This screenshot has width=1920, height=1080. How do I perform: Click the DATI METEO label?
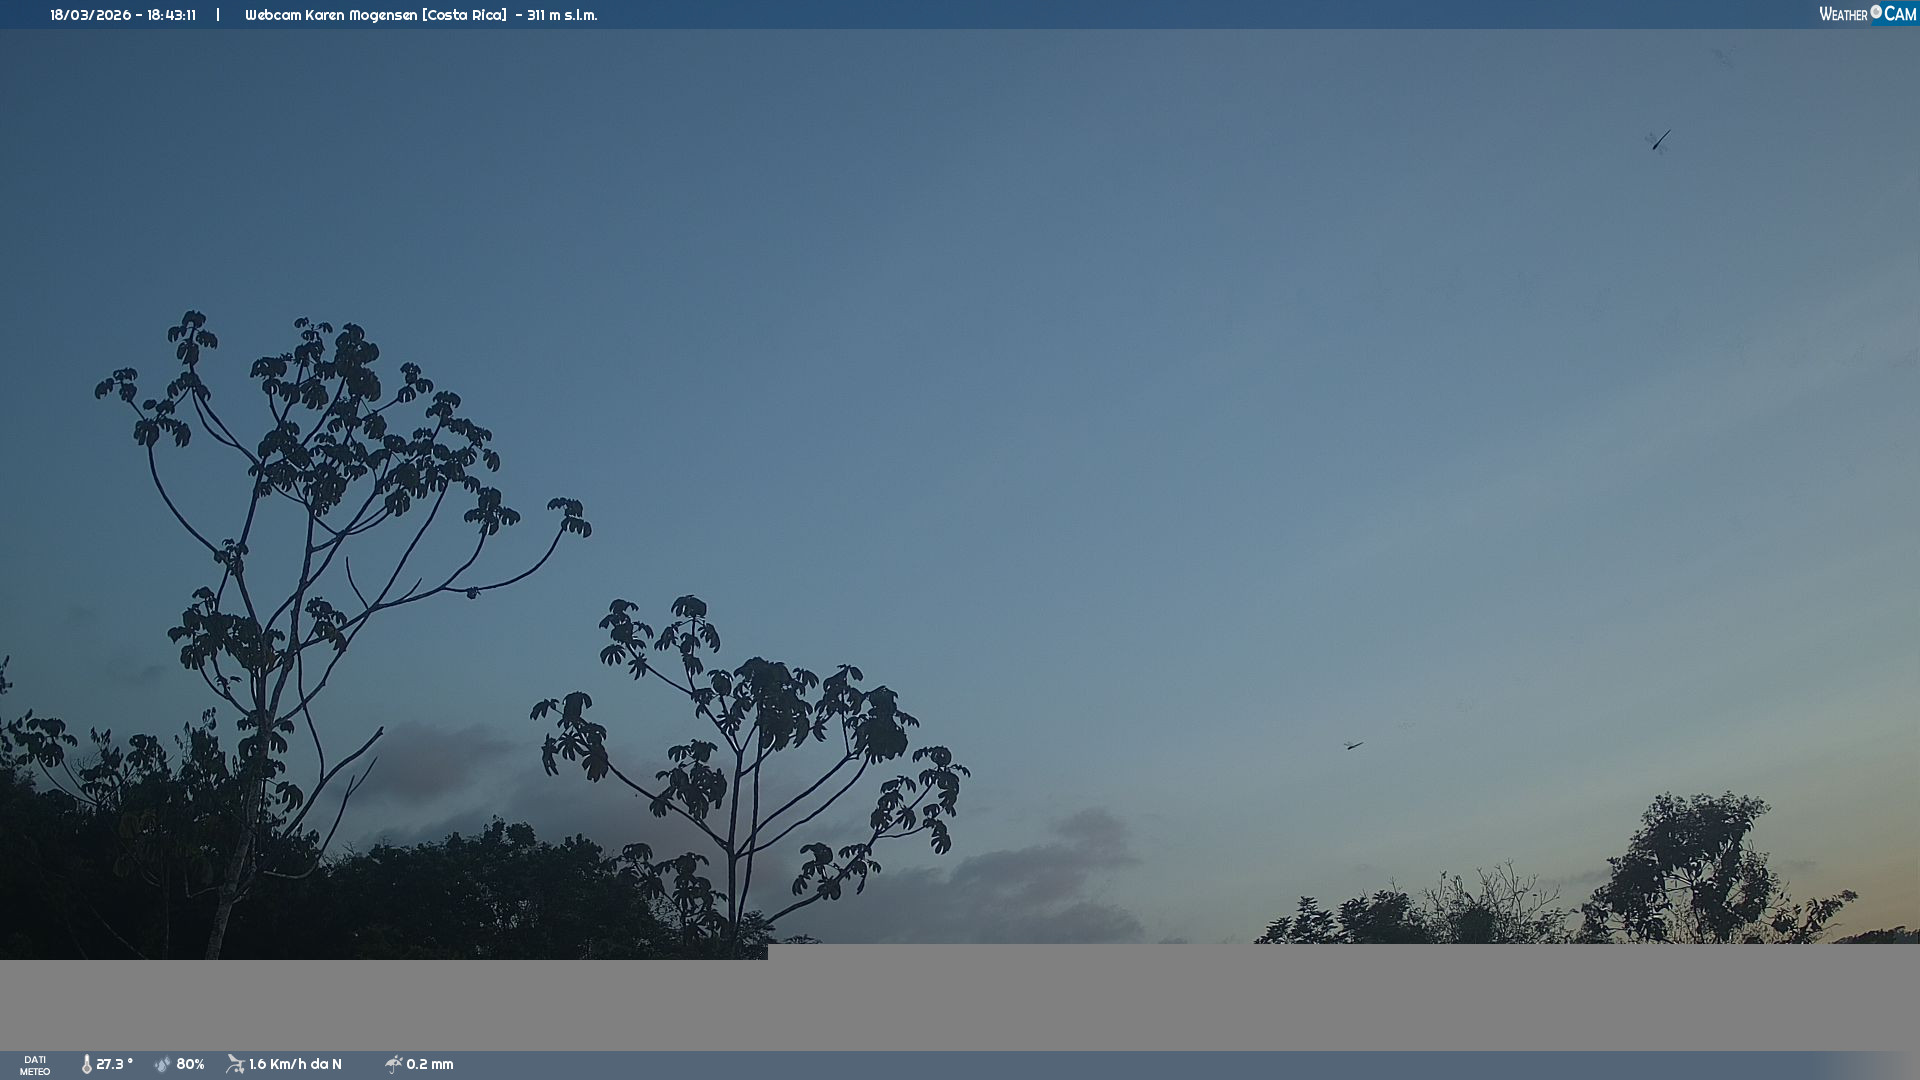click(35, 1065)
